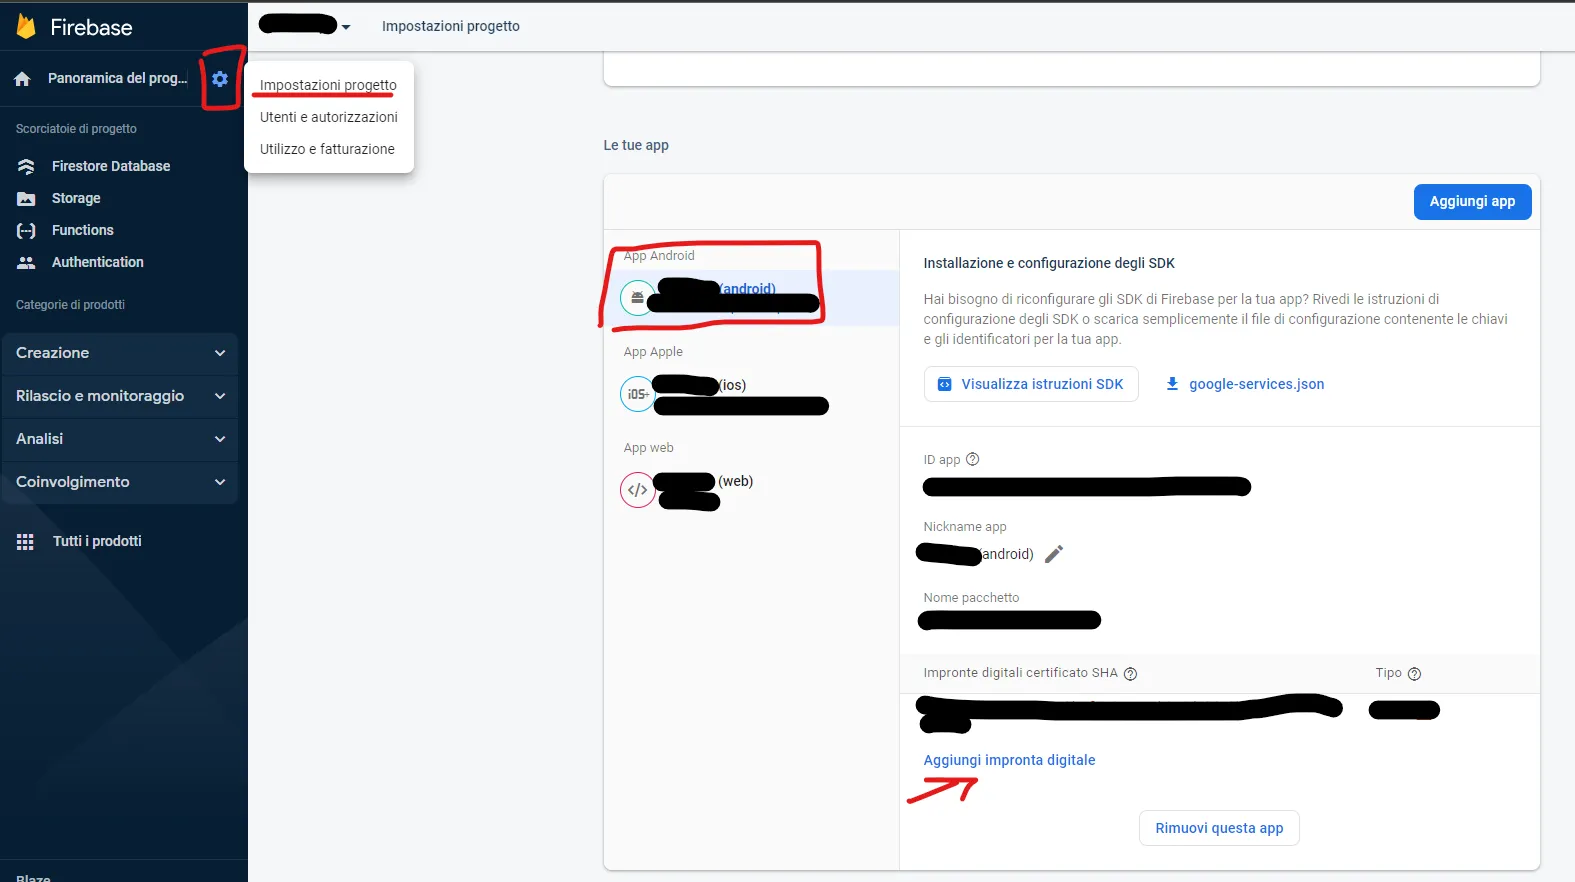Select the Android app robot icon

pos(637,298)
